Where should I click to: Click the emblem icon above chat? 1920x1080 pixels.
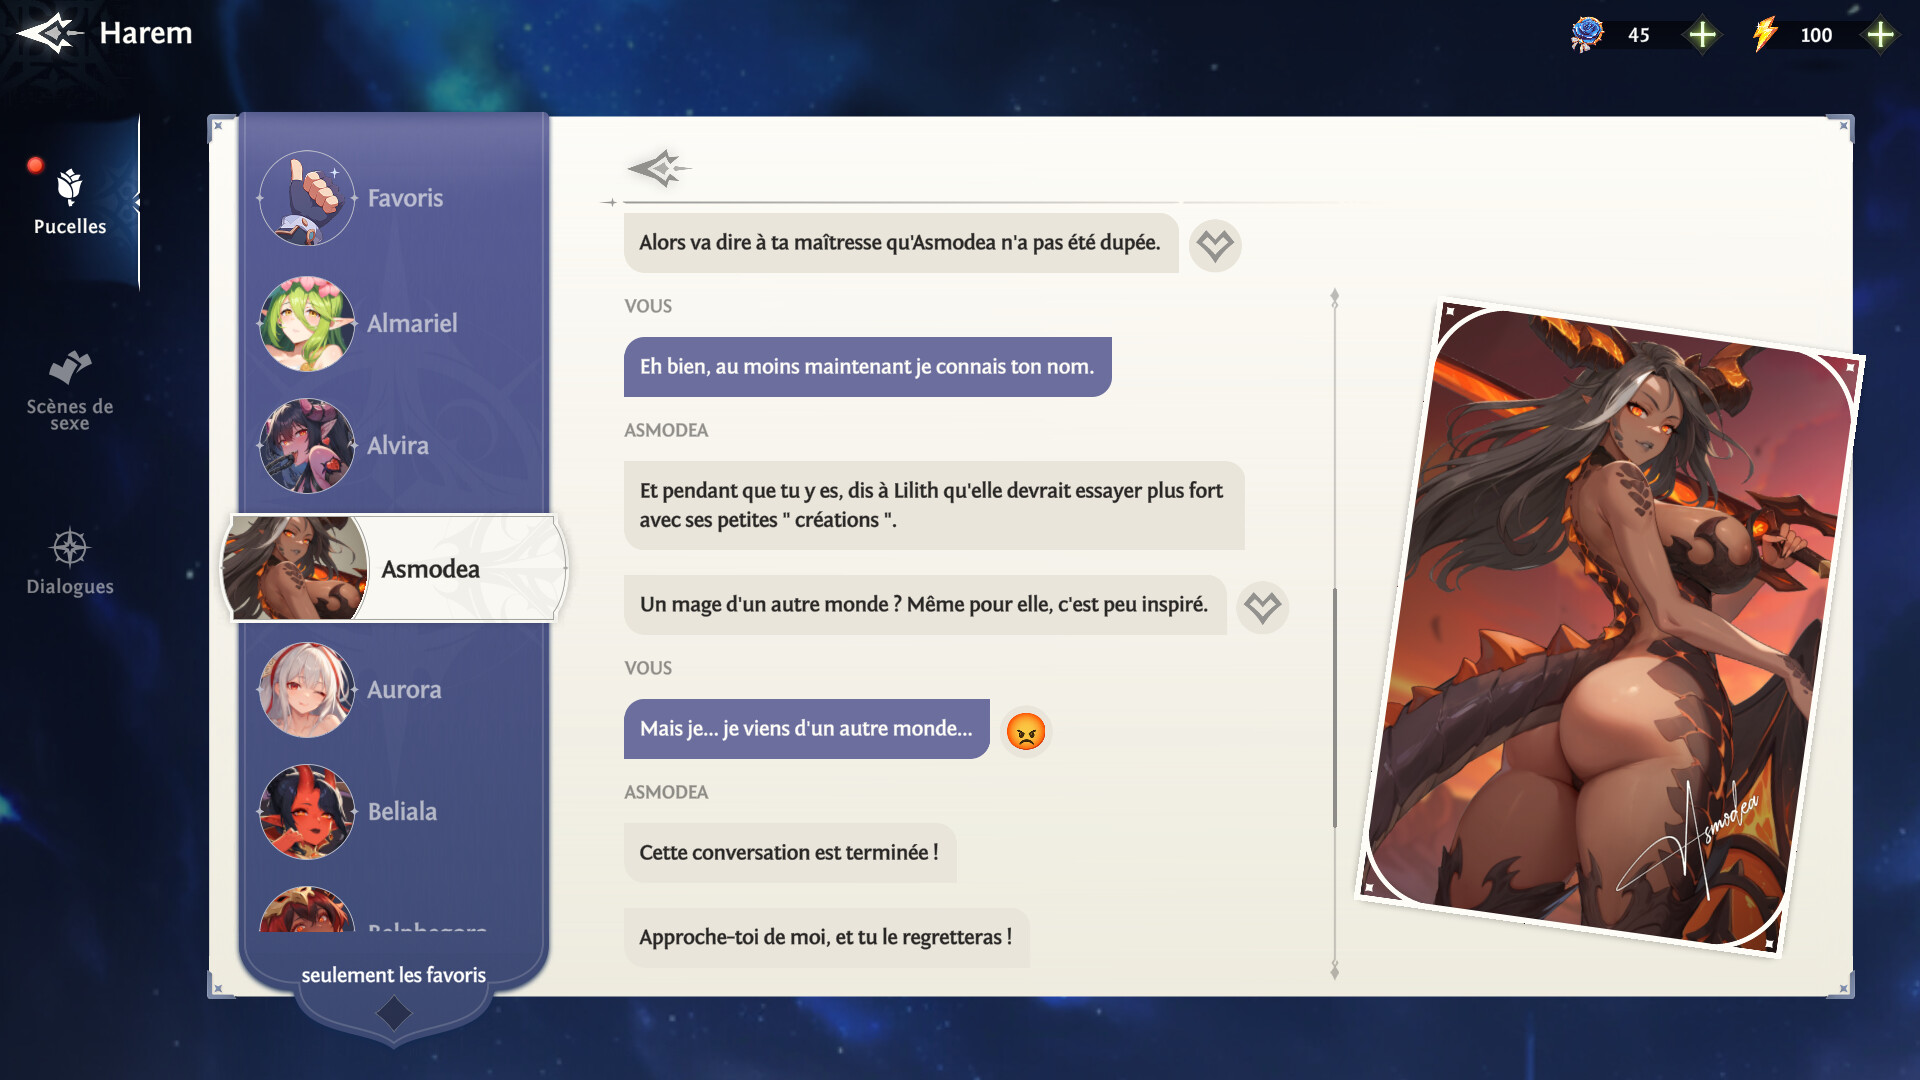tap(658, 168)
